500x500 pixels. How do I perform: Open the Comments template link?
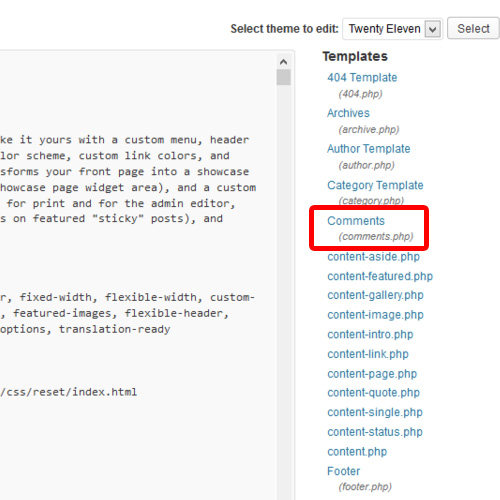click(x=356, y=221)
